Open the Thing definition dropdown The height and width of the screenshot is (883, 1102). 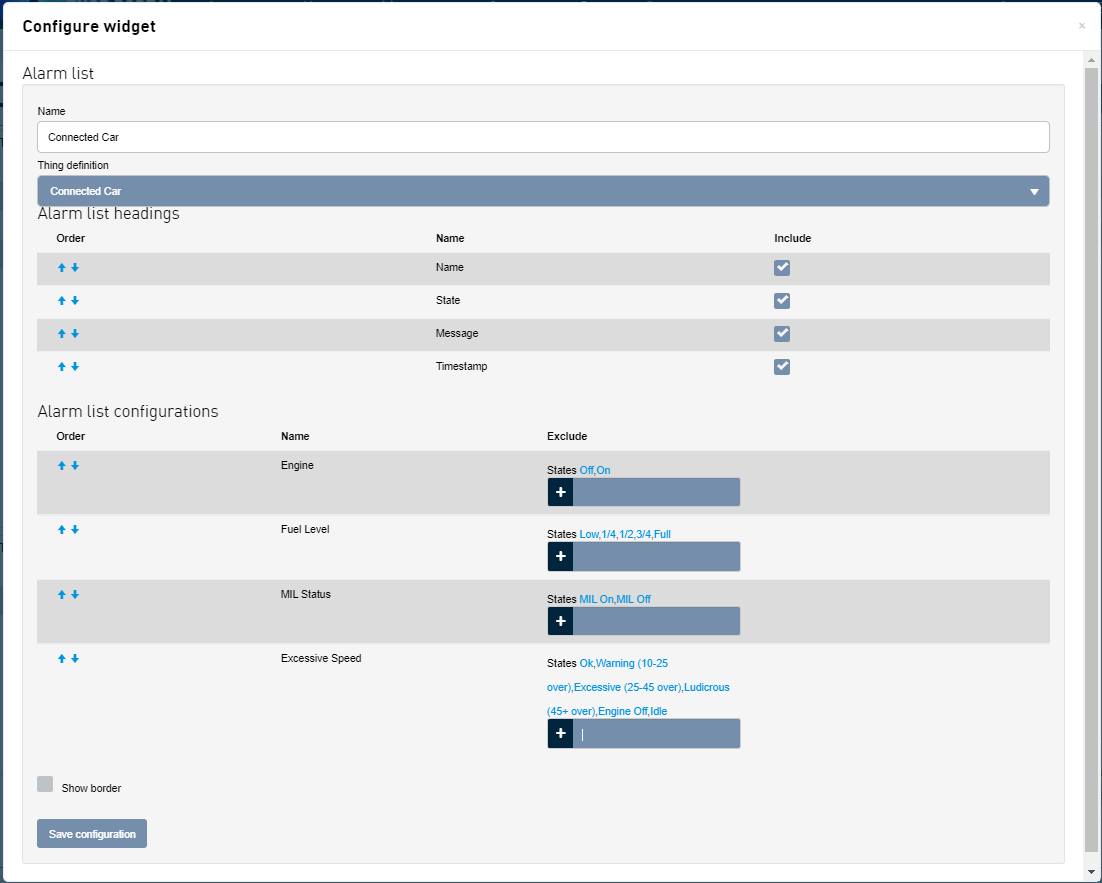pyautogui.click(x=543, y=191)
